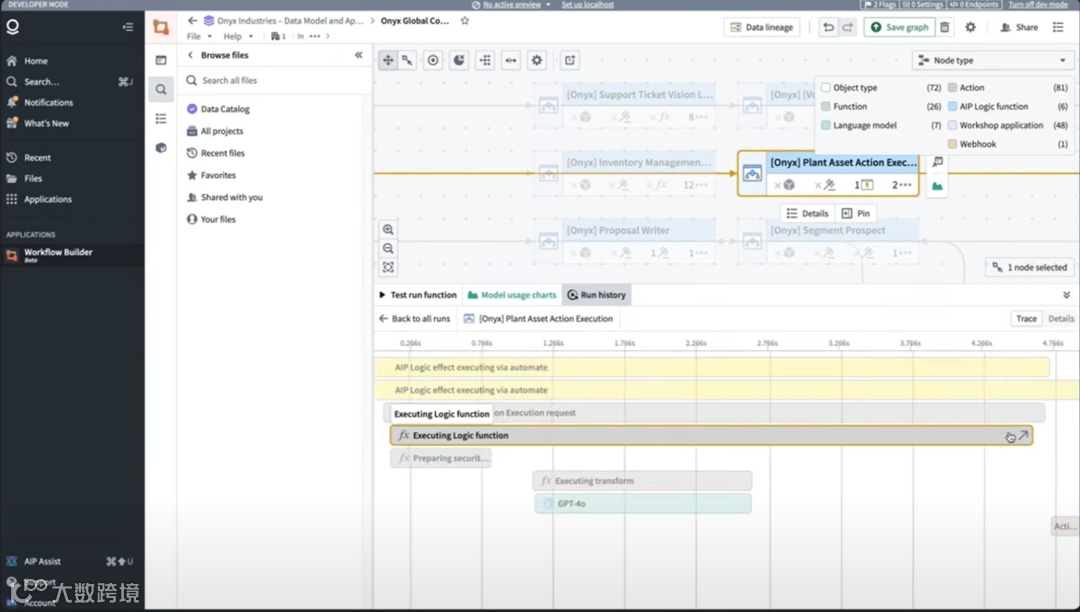This screenshot has width=1080, height=612.
Task: Toggle the Workshop application filter
Action: 953,125
